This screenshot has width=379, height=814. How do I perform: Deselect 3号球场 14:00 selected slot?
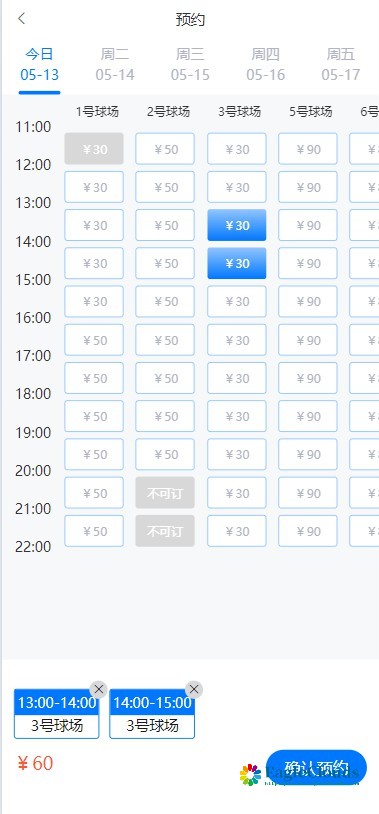pyautogui.click(x=237, y=263)
